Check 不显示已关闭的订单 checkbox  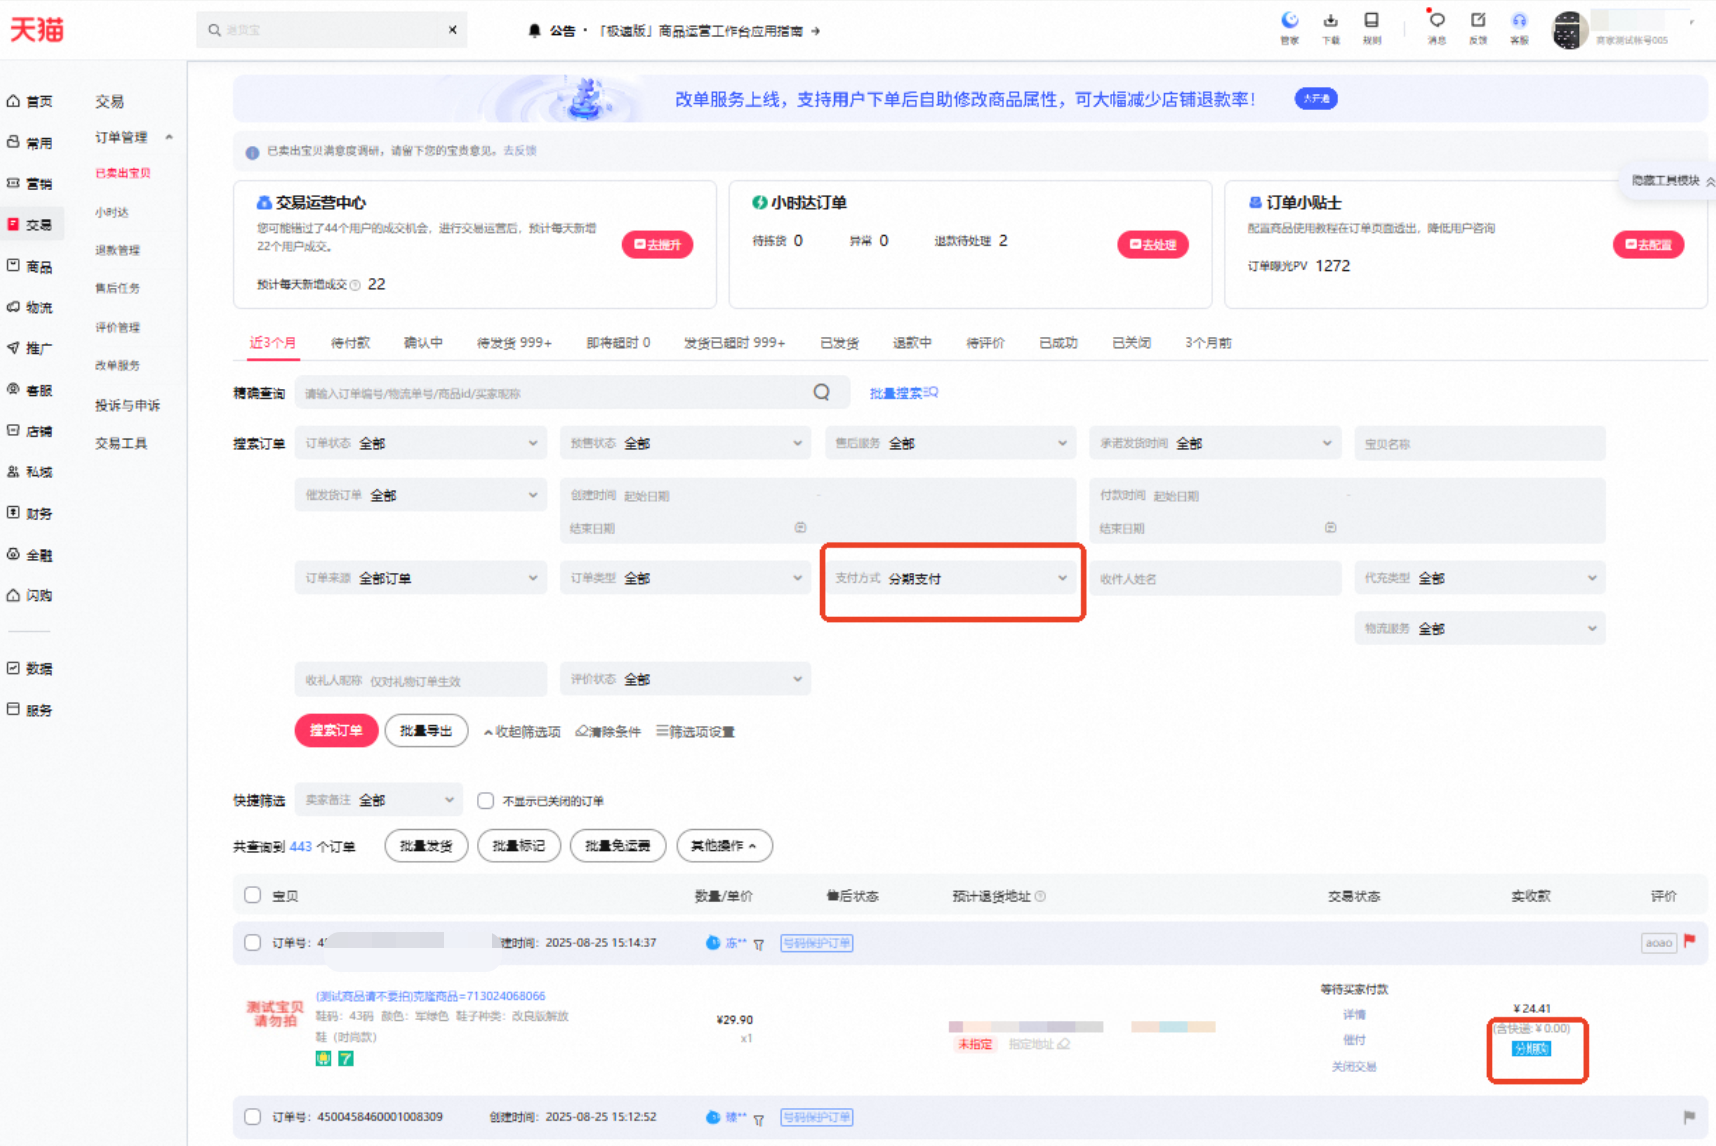(486, 801)
